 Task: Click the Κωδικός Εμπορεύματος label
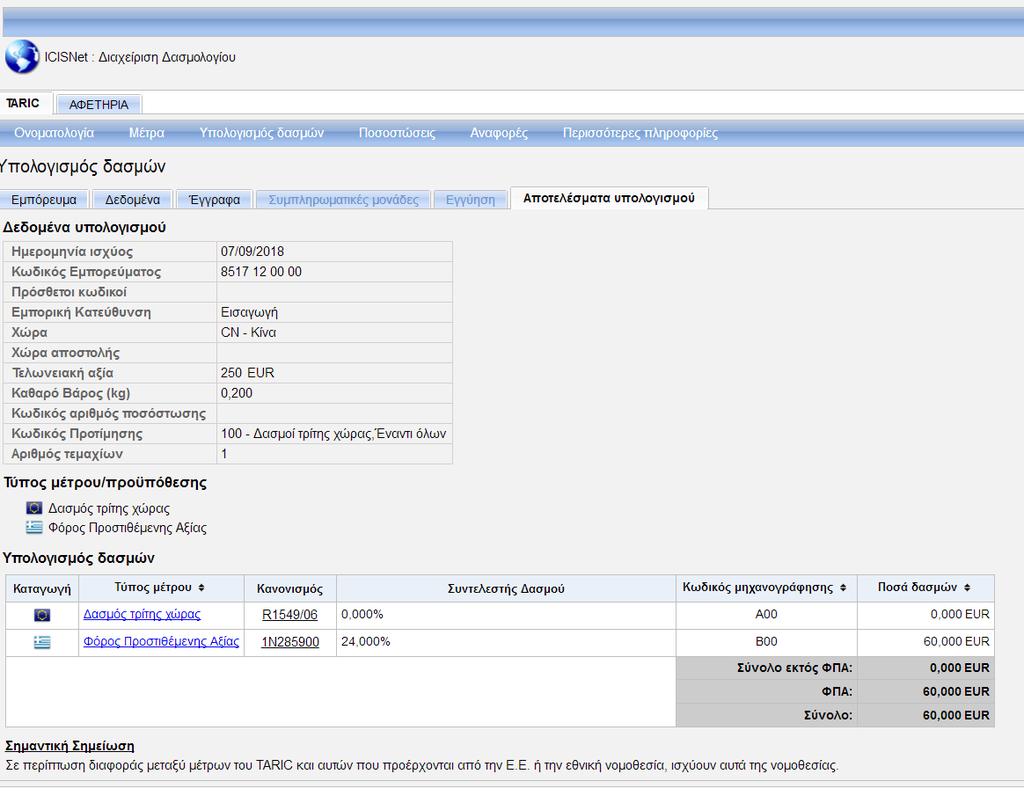pyautogui.click(x=86, y=272)
